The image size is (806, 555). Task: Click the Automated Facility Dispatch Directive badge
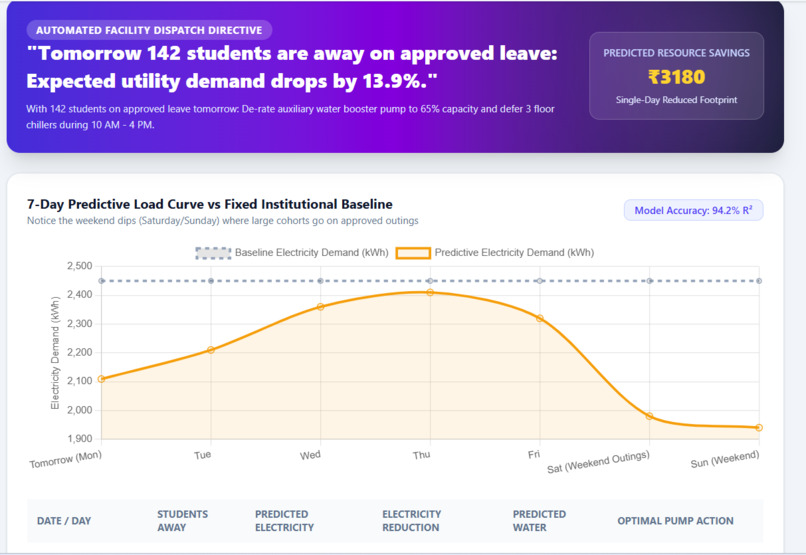tap(149, 30)
